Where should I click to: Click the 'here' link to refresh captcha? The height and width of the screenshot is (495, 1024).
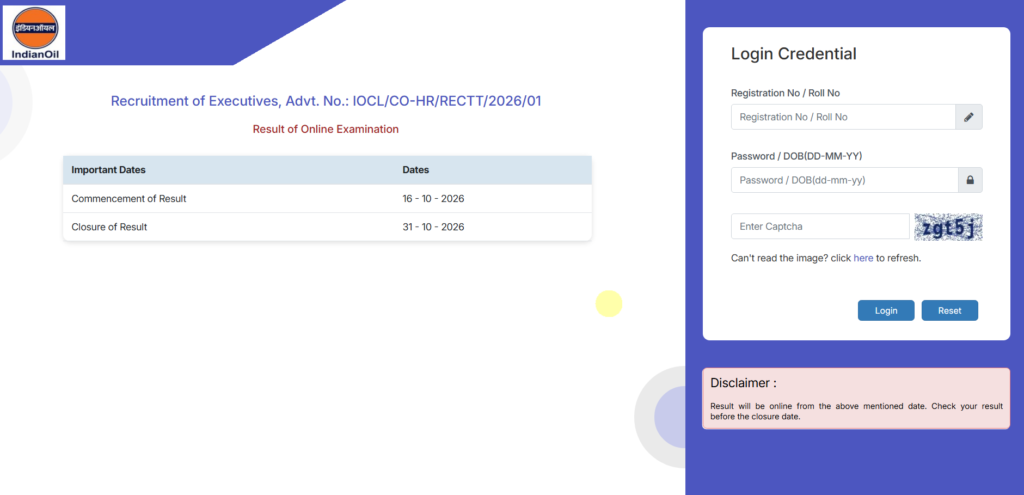[863, 258]
